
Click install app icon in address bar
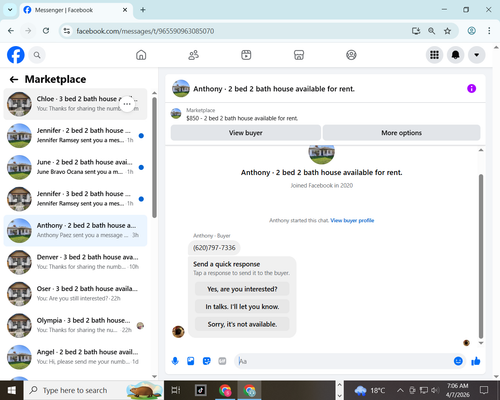coord(416,31)
